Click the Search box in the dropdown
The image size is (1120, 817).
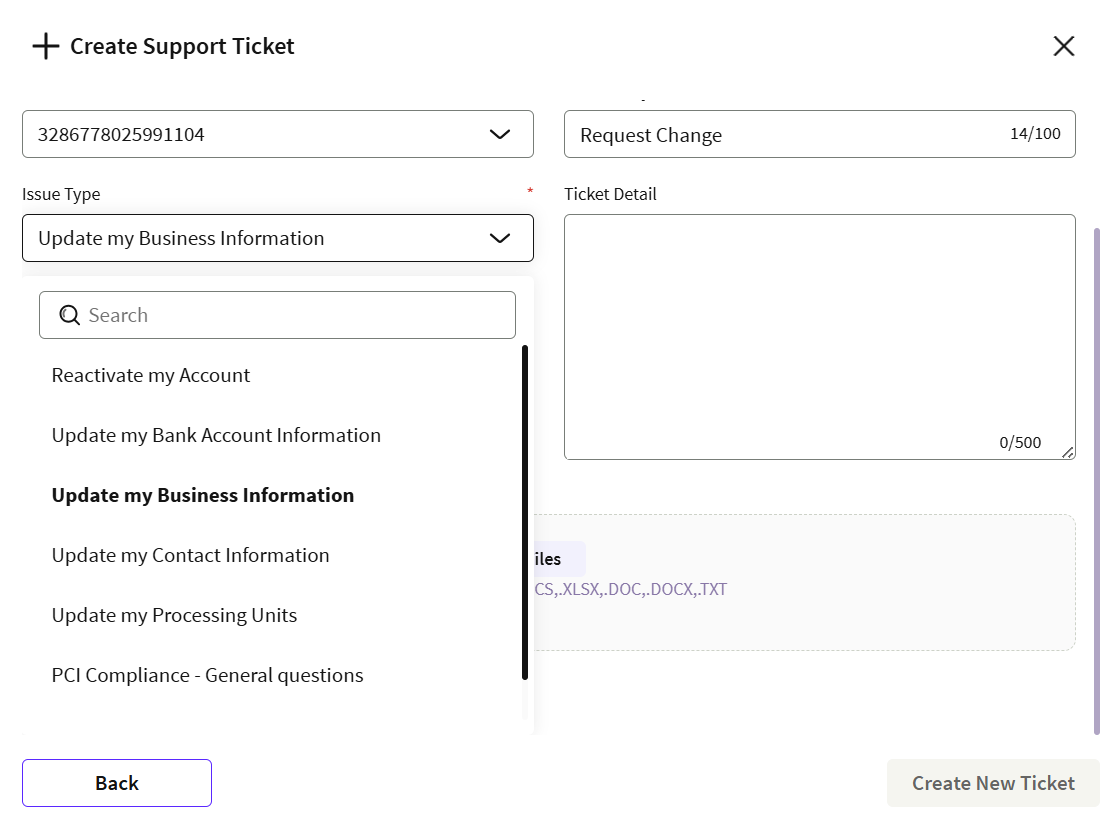click(x=290, y=315)
